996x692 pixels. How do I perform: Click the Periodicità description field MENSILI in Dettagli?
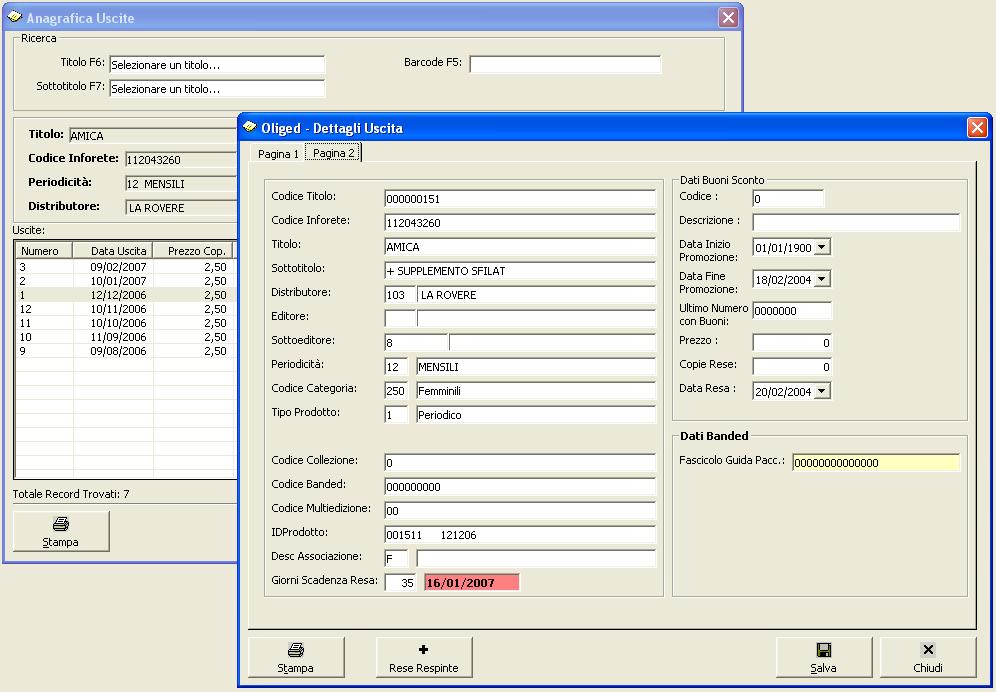[x=535, y=367]
